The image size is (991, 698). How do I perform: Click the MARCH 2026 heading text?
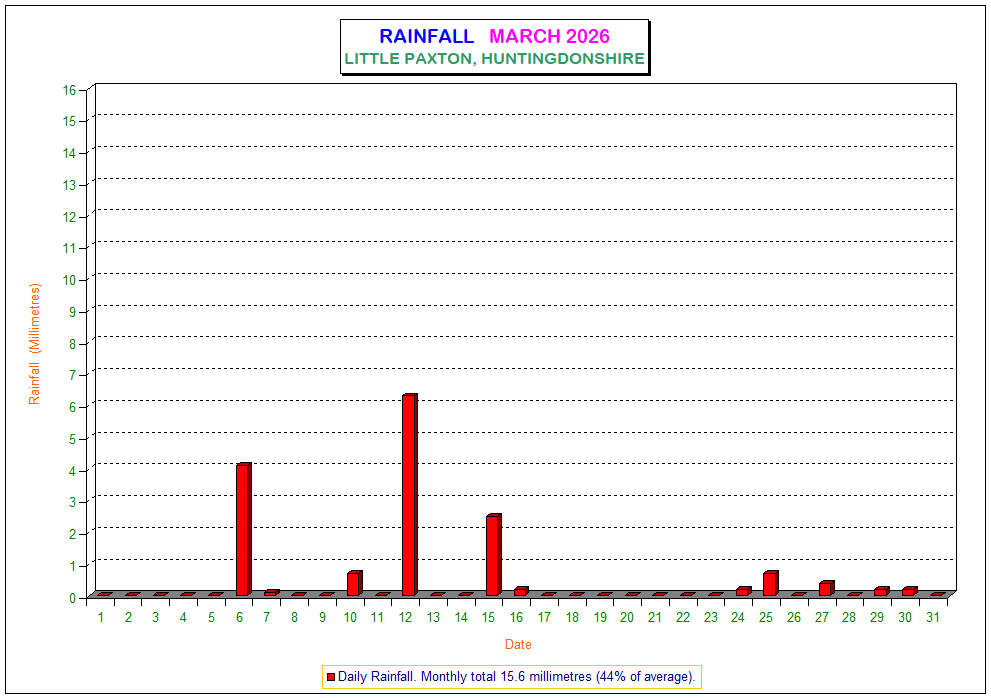click(x=549, y=37)
